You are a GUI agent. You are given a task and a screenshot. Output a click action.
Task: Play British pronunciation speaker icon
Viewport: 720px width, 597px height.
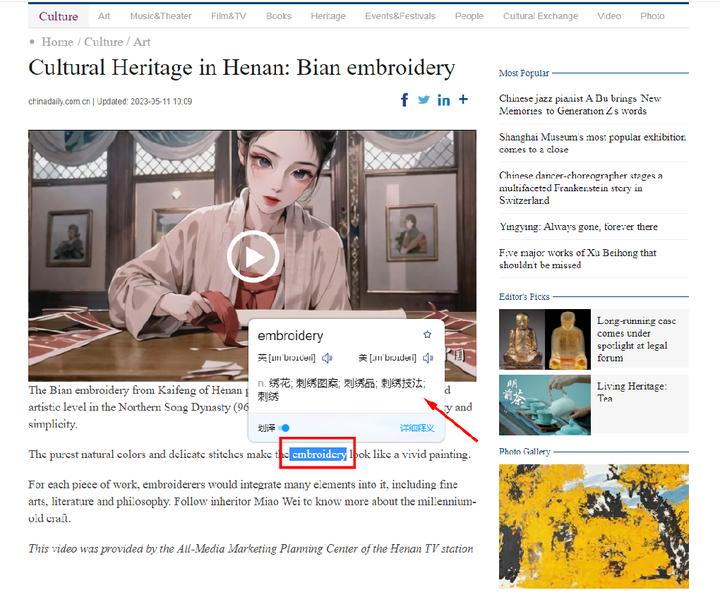(x=327, y=358)
